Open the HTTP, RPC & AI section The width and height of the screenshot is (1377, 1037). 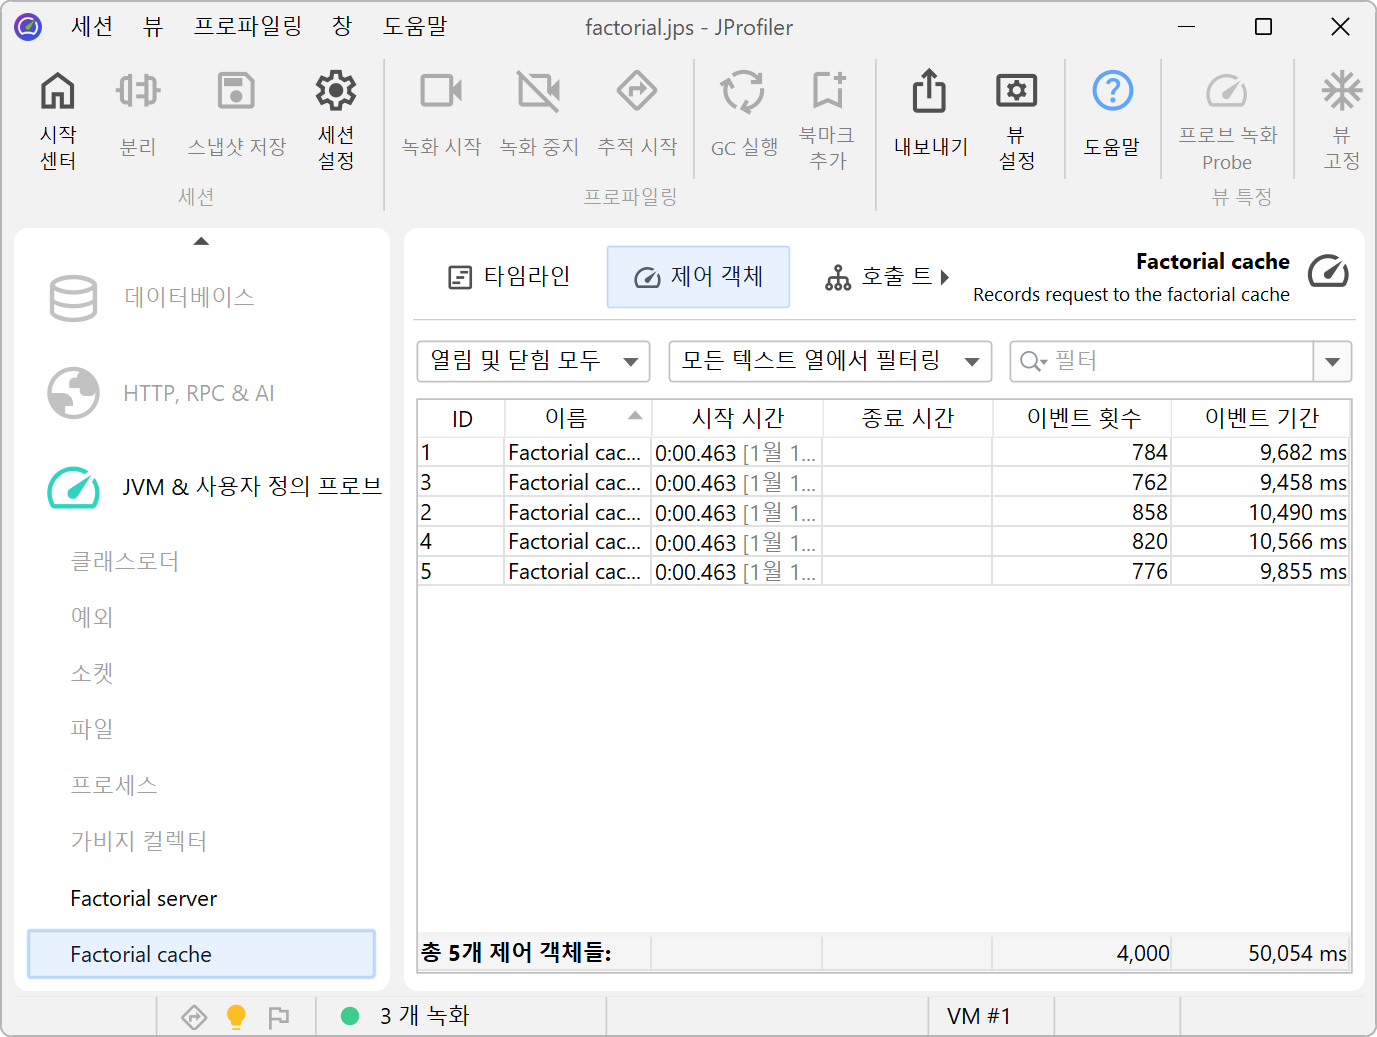(x=198, y=393)
